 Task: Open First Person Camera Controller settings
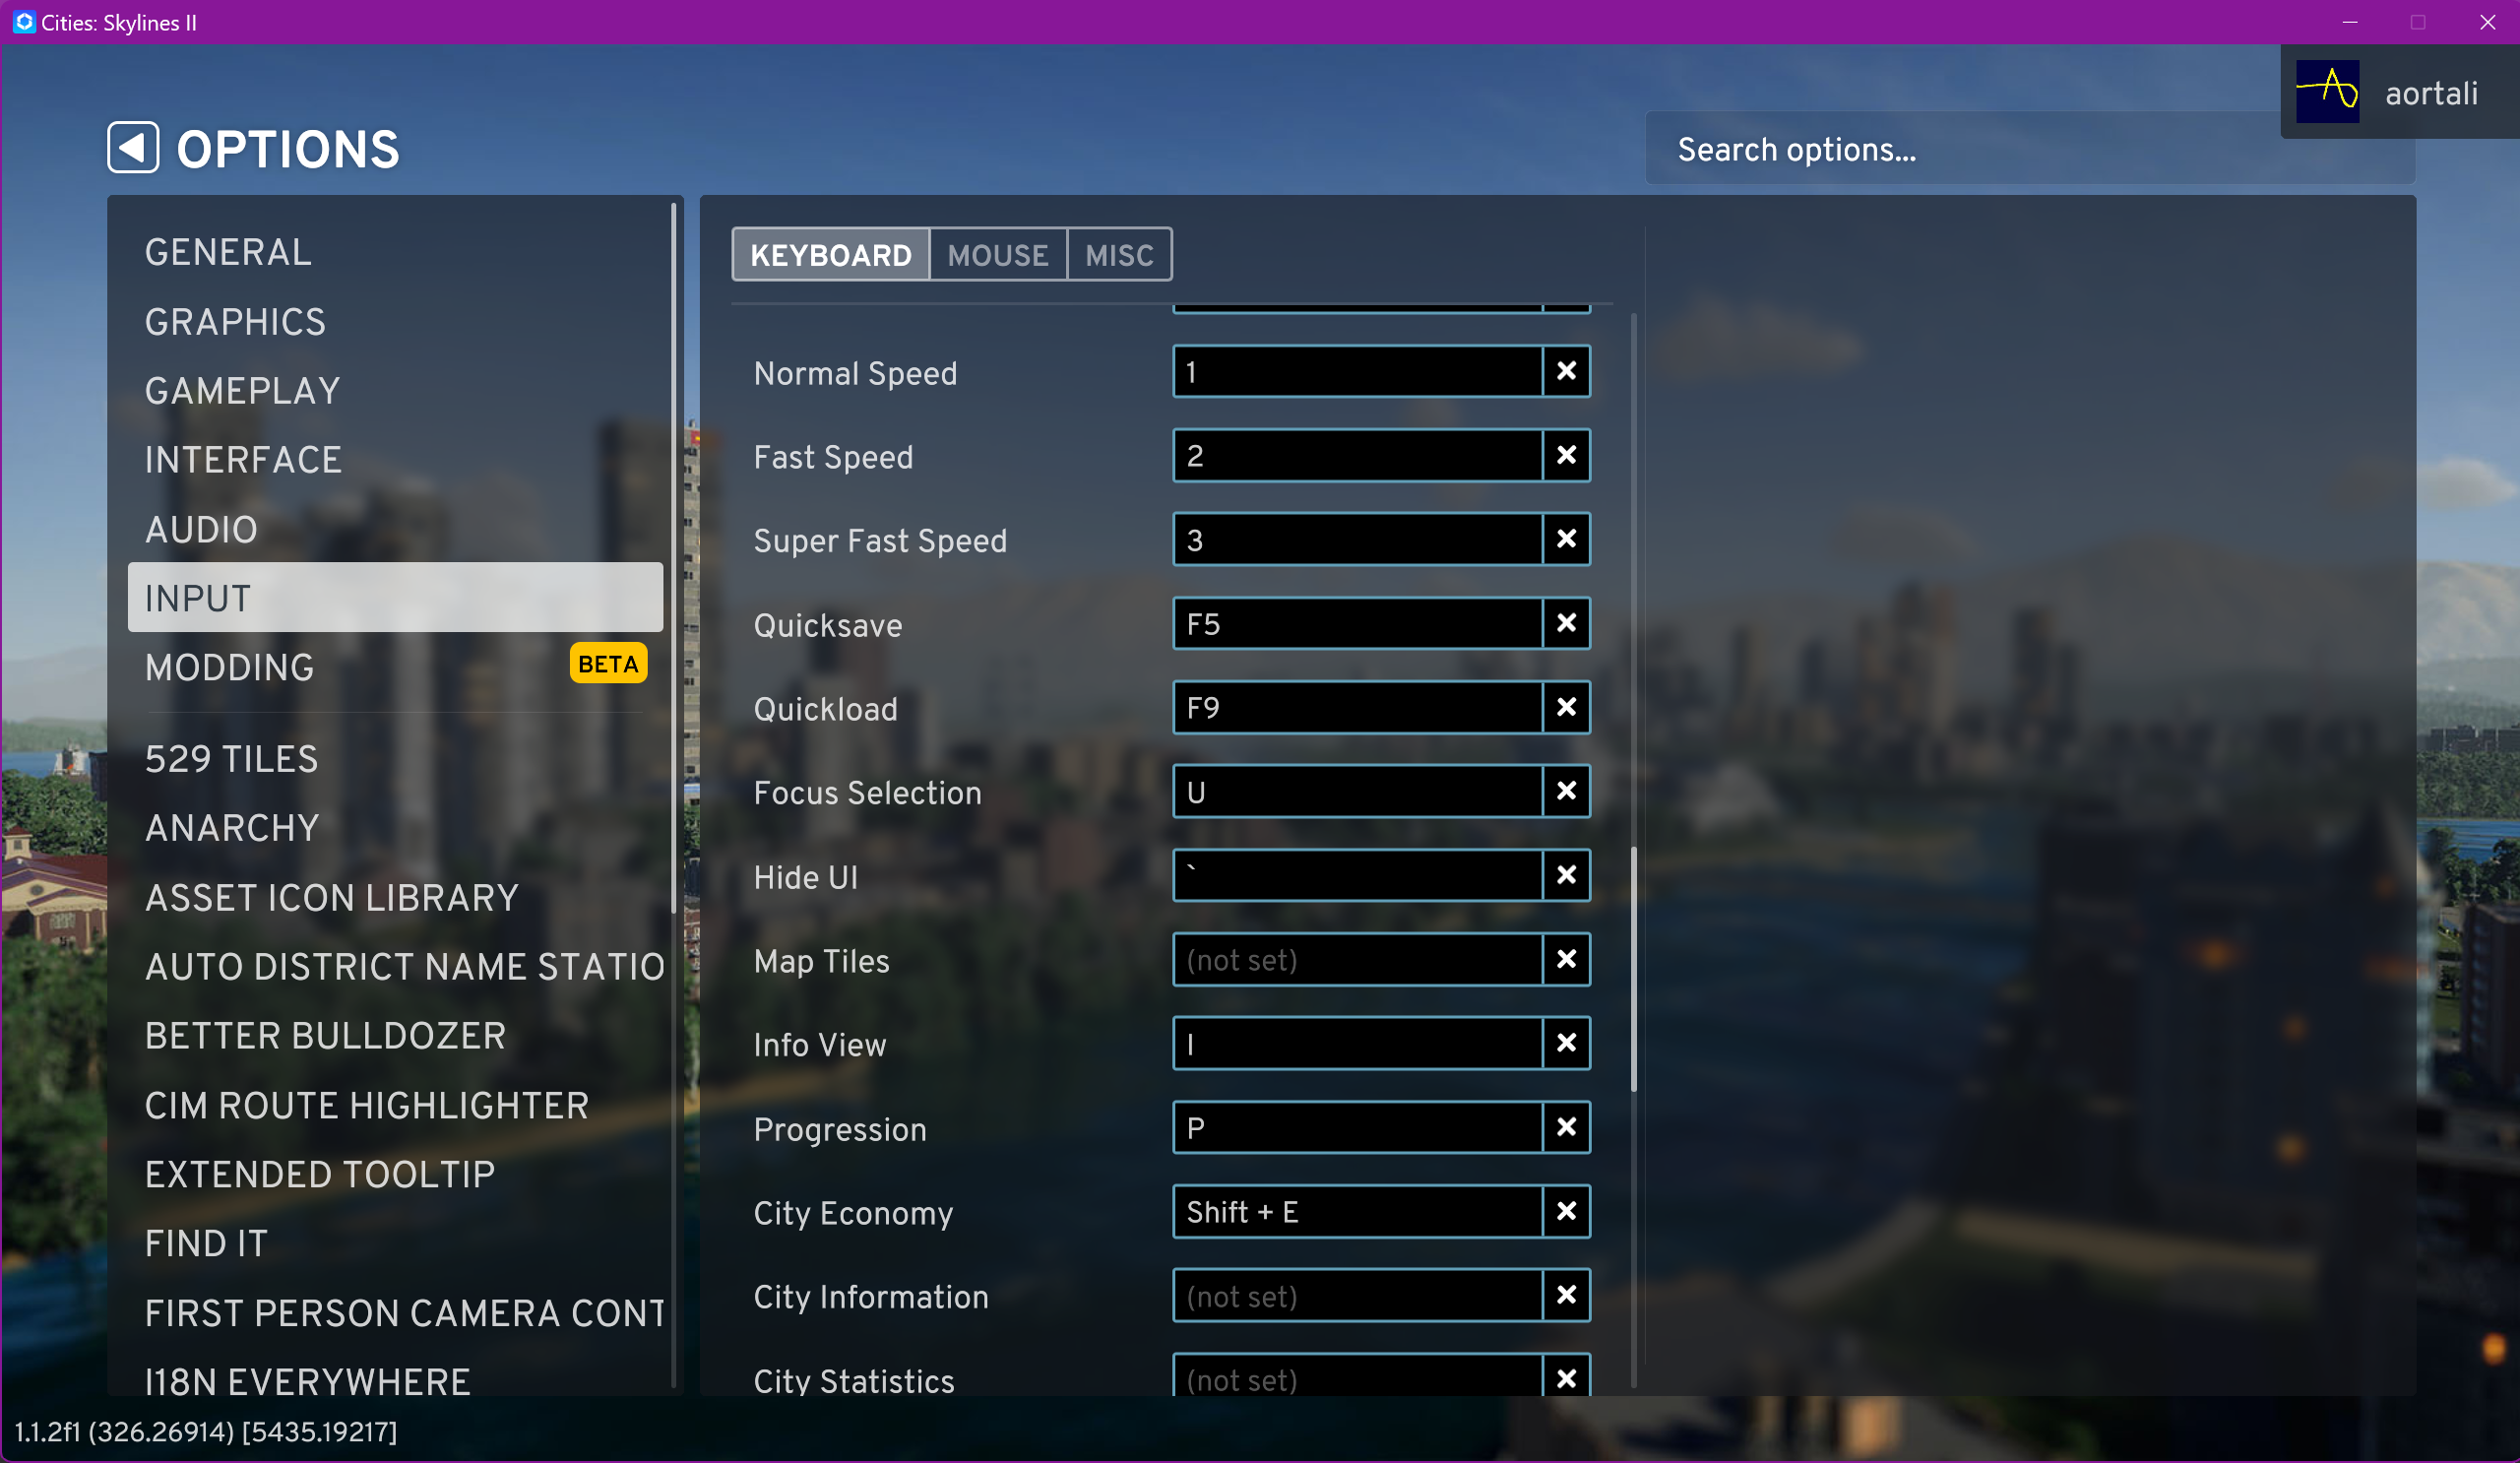pos(395,1313)
